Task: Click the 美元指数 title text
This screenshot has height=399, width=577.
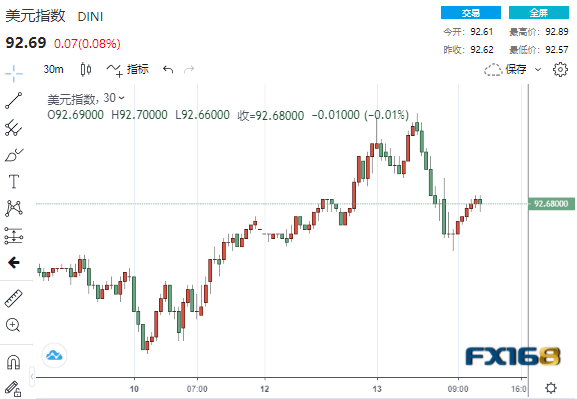Action: click(35, 16)
